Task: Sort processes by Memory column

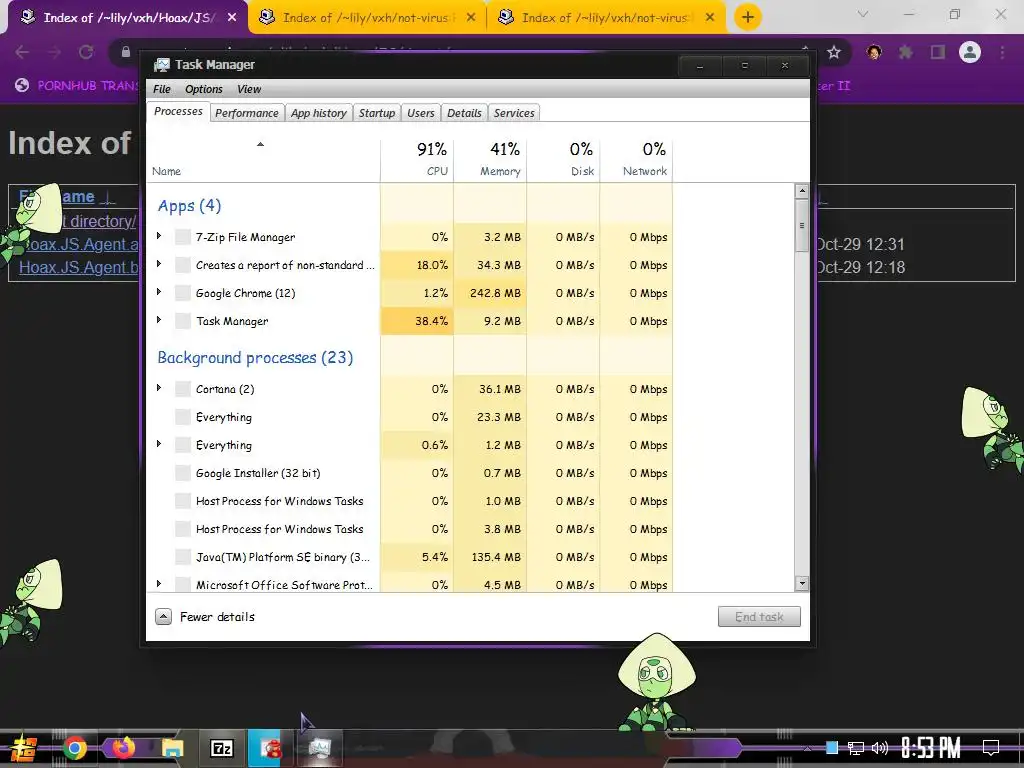Action: (x=490, y=159)
